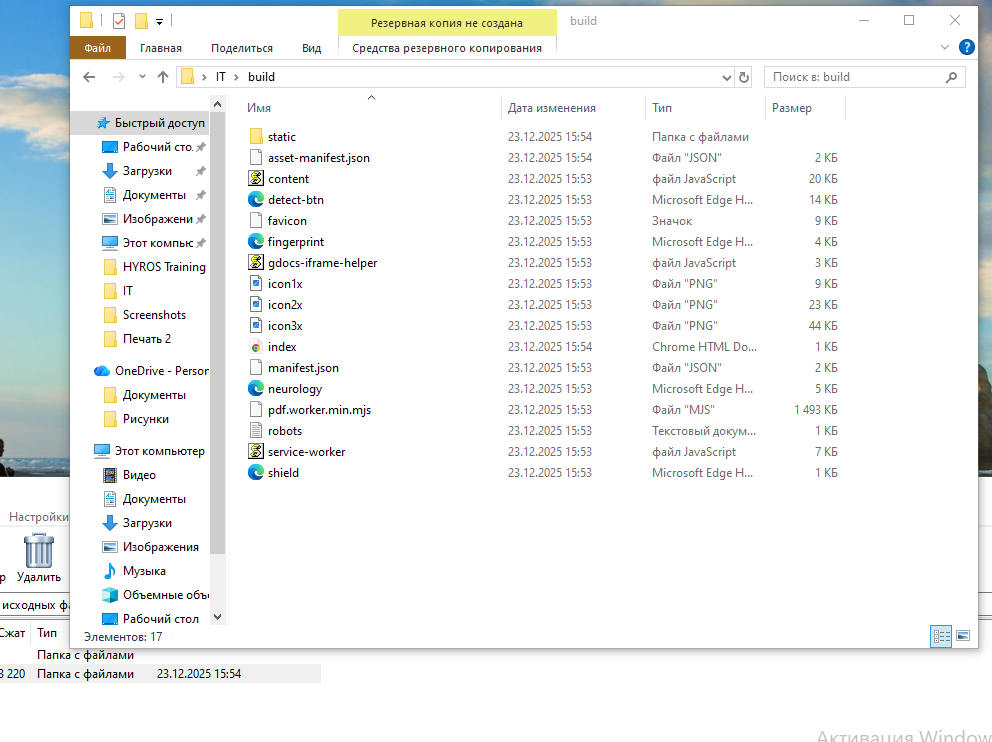Open the Вид ribbon tab

pyautogui.click(x=311, y=48)
